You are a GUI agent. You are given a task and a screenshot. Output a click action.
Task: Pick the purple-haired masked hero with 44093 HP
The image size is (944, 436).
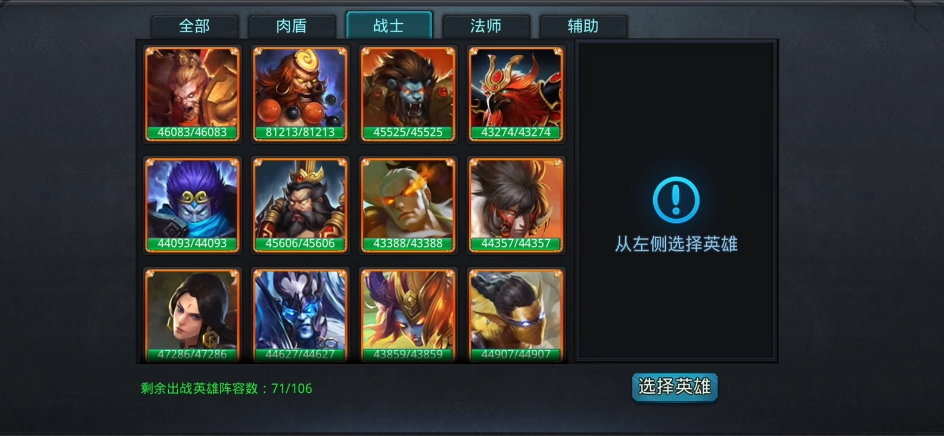click(x=192, y=205)
